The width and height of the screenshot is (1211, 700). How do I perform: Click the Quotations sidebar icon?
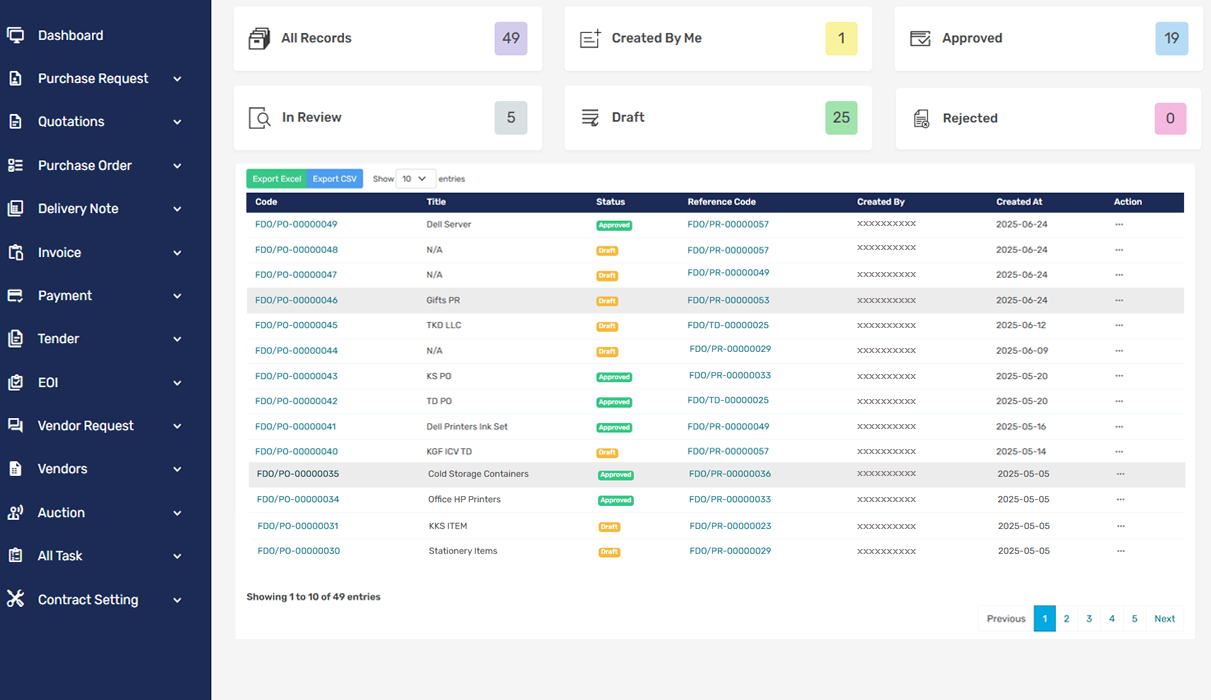15,121
